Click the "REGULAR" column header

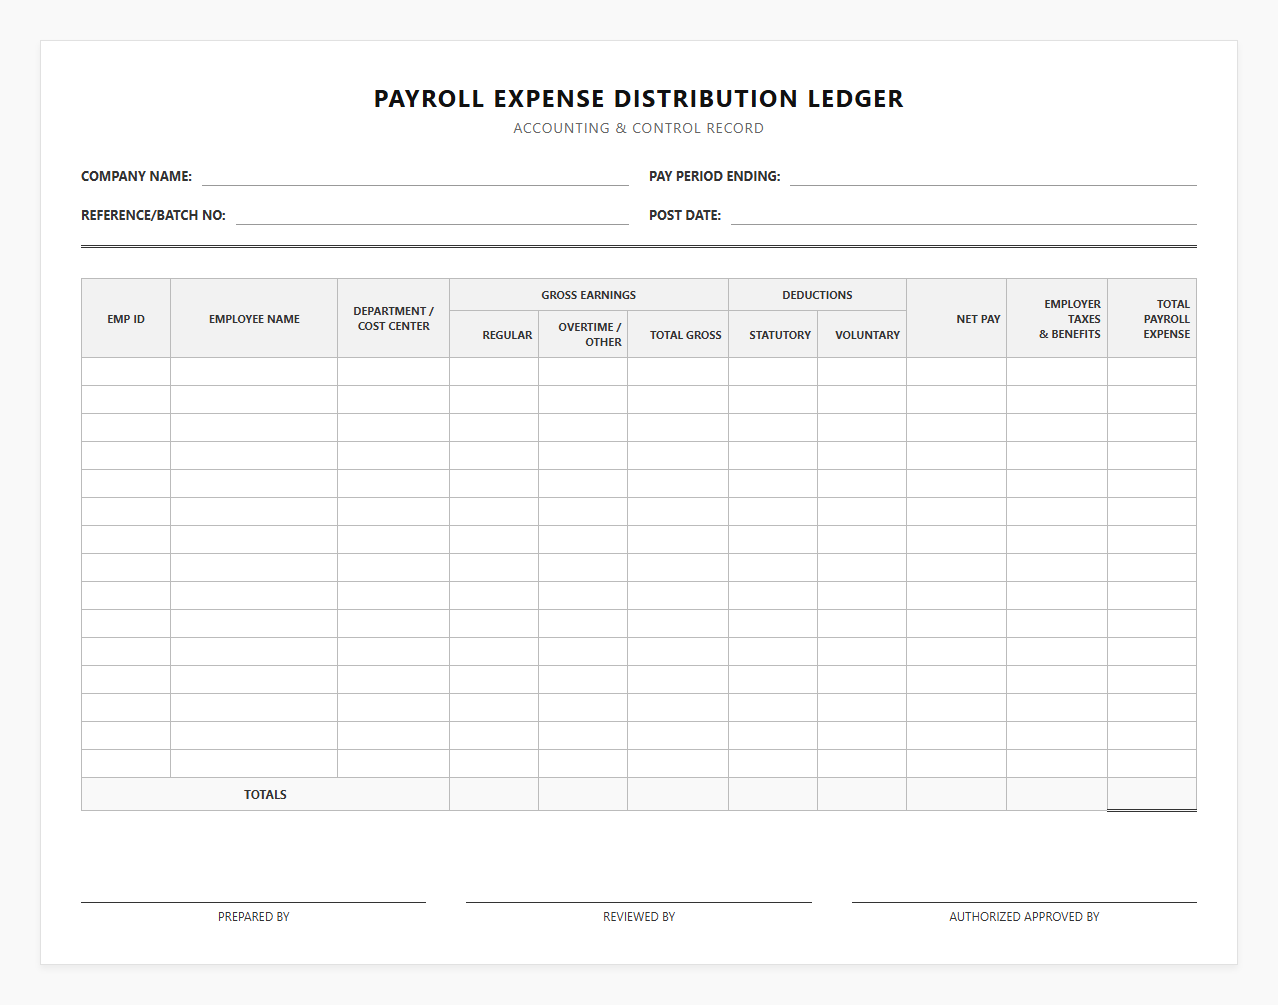[x=494, y=335]
